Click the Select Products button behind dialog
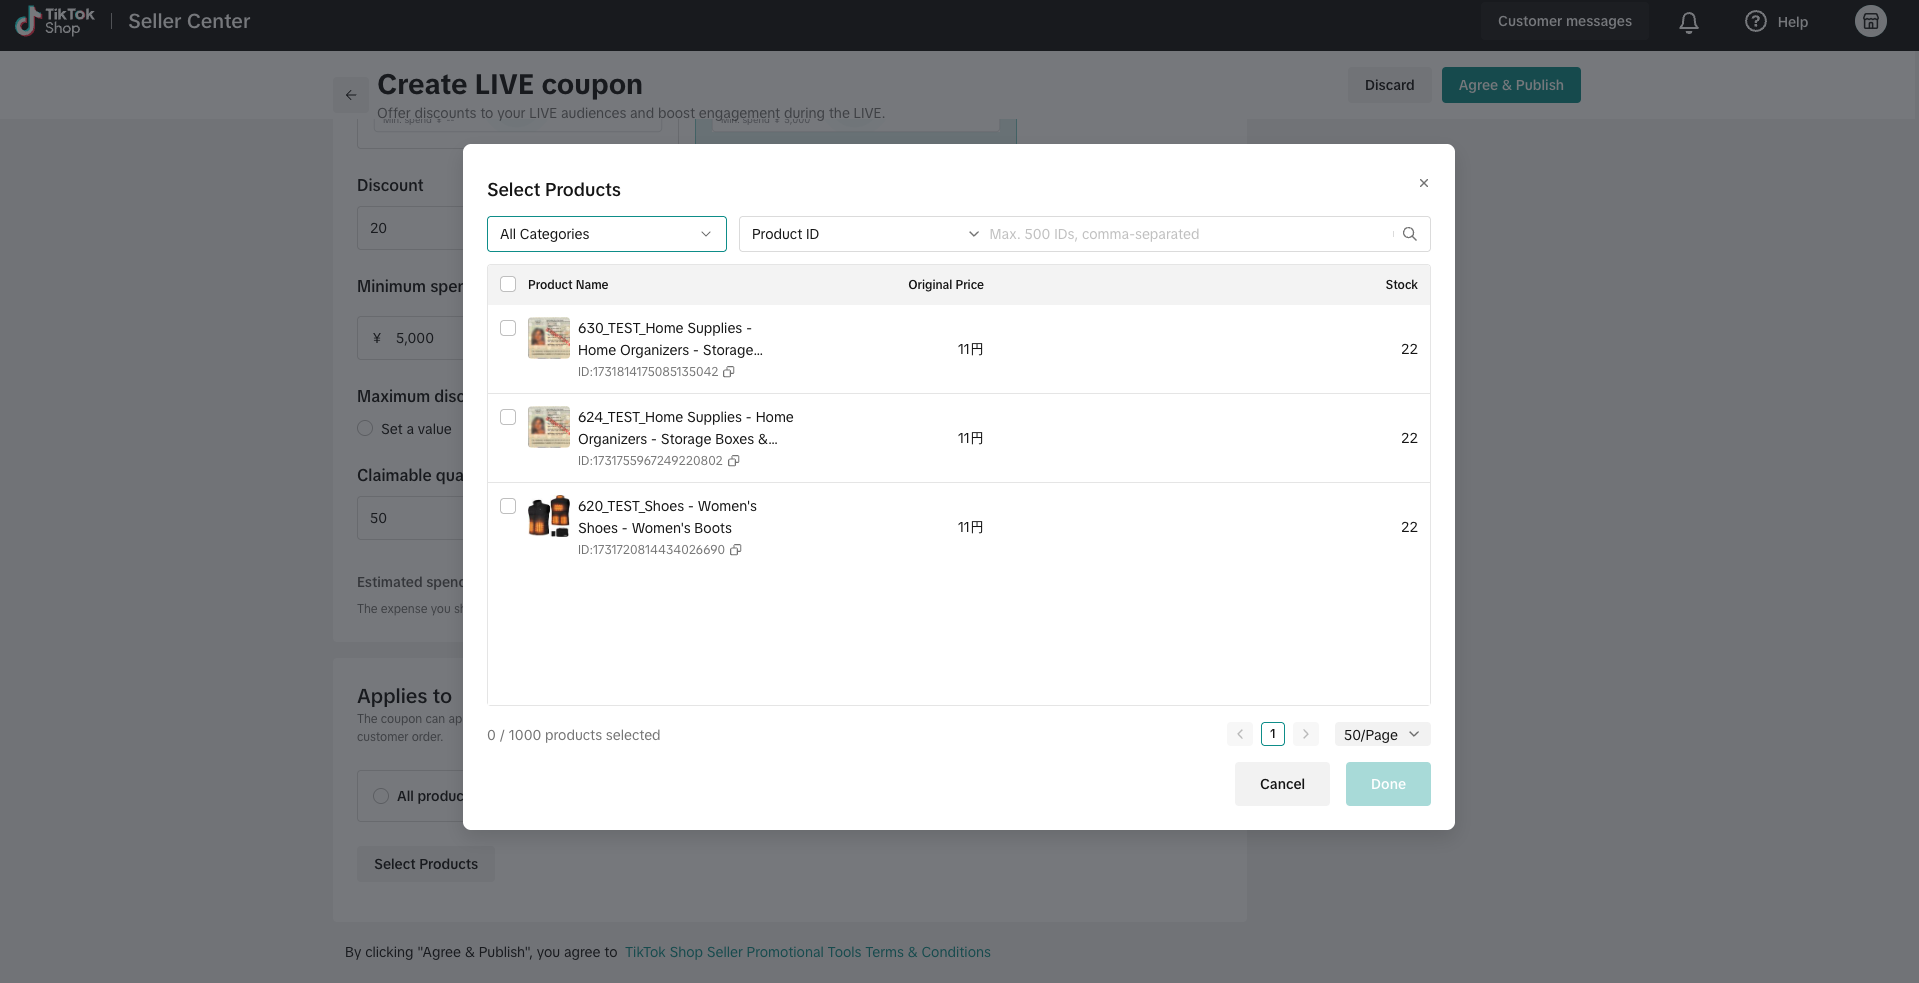The height and width of the screenshot is (983, 1919). point(426,864)
